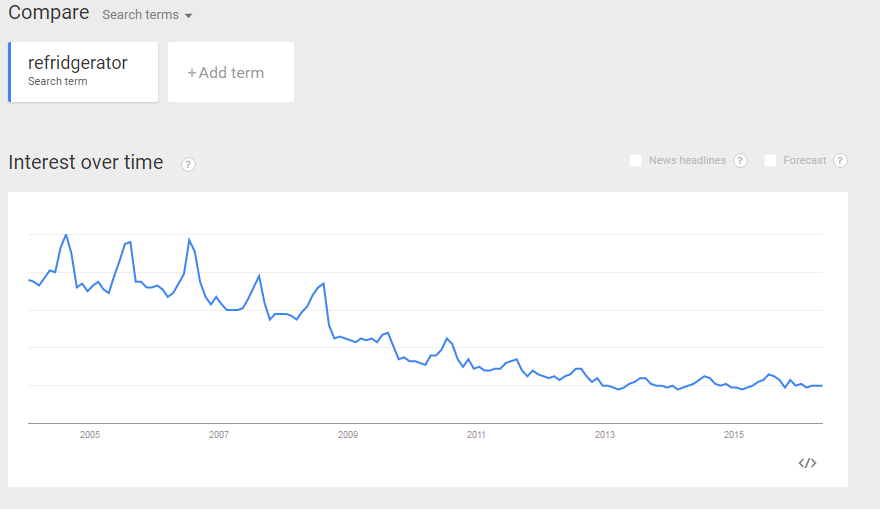Click the News headlines label text
The height and width of the screenshot is (509, 880).
pyautogui.click(x=687, y=161)
